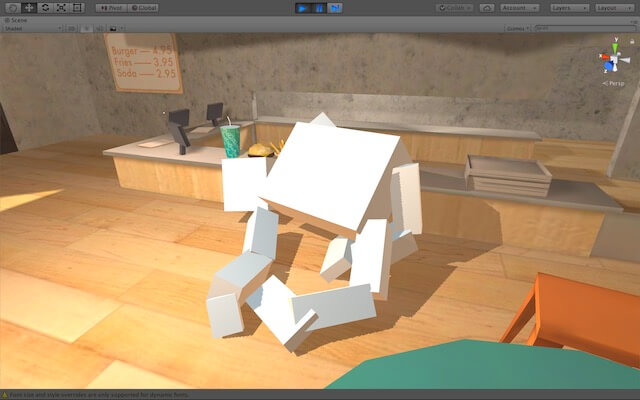Select the burger on the counter
The width and height of the screenshot is (640, 400).
tap(260, 151)
